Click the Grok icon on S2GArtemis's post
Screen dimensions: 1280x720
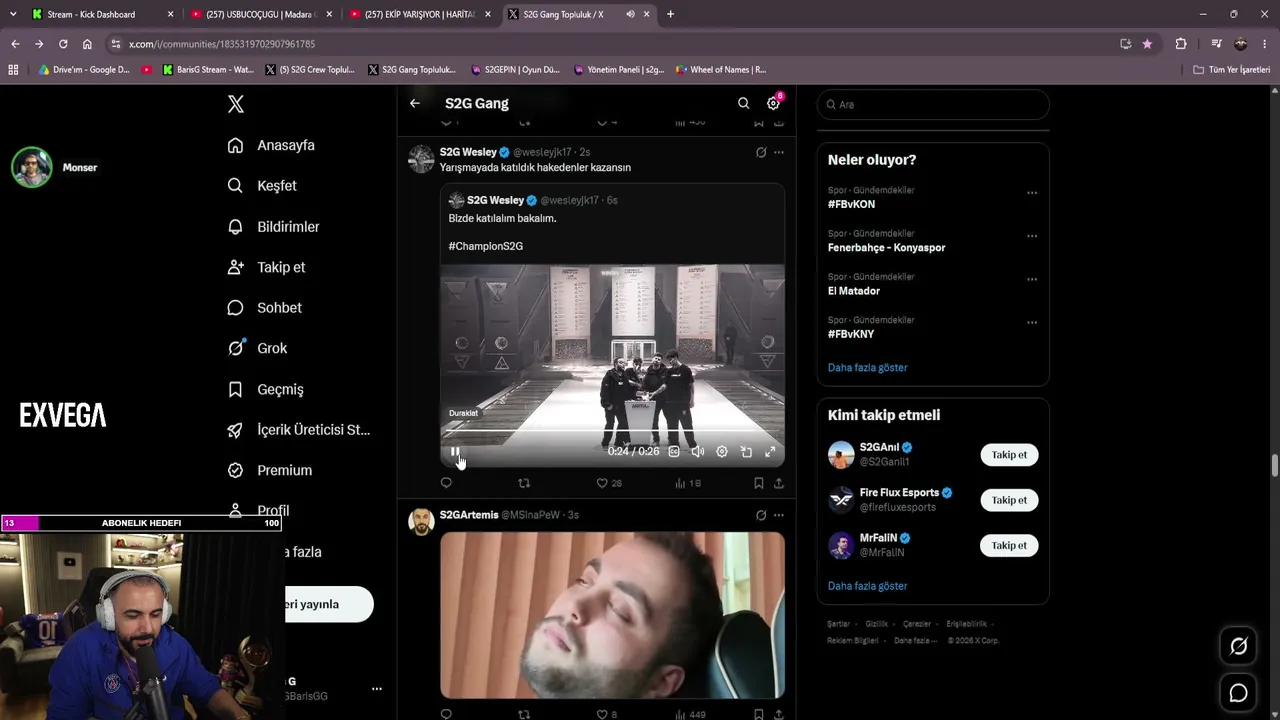click(761, 515)
